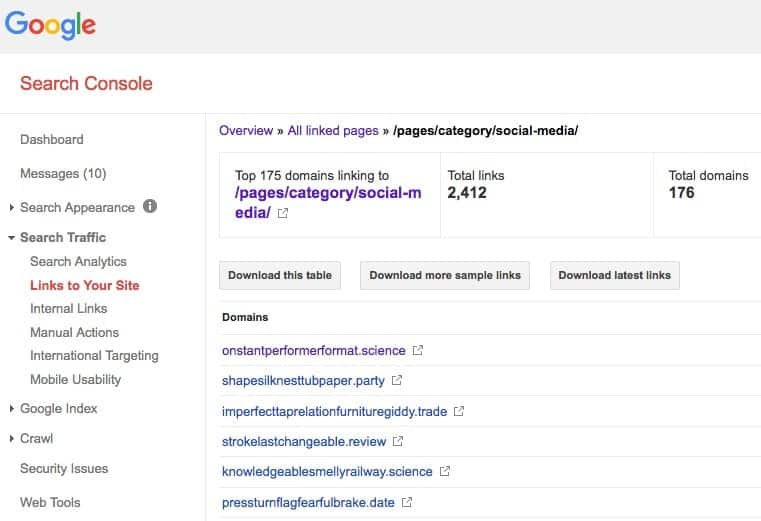Click the 'Total domains' label
The image size is (761, 521).
[x=709, y=175]
